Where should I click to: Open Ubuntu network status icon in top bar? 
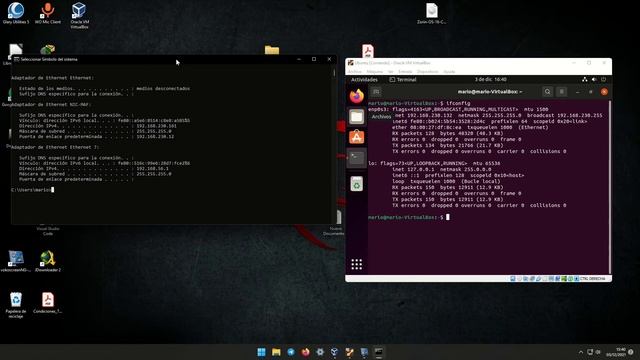585,80
